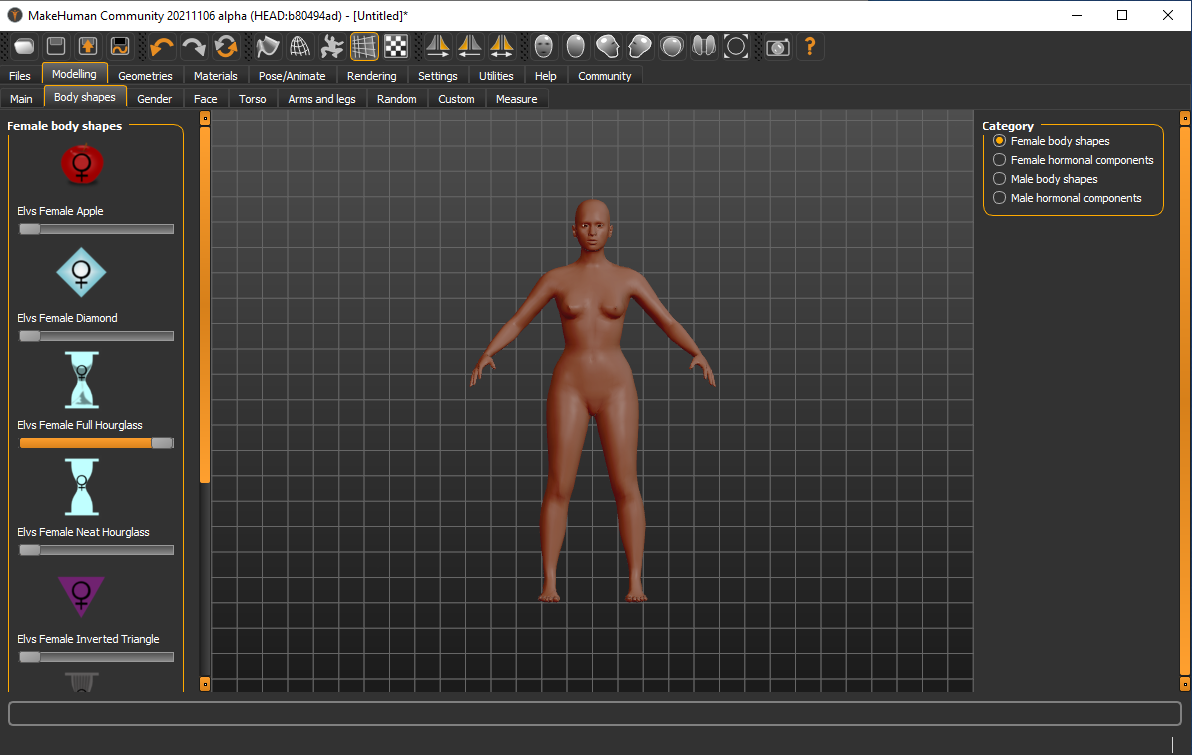Click the camera grab screenshot icon
The width and height of the screenshot is (1192, 755).
click(x=778, y=46)
